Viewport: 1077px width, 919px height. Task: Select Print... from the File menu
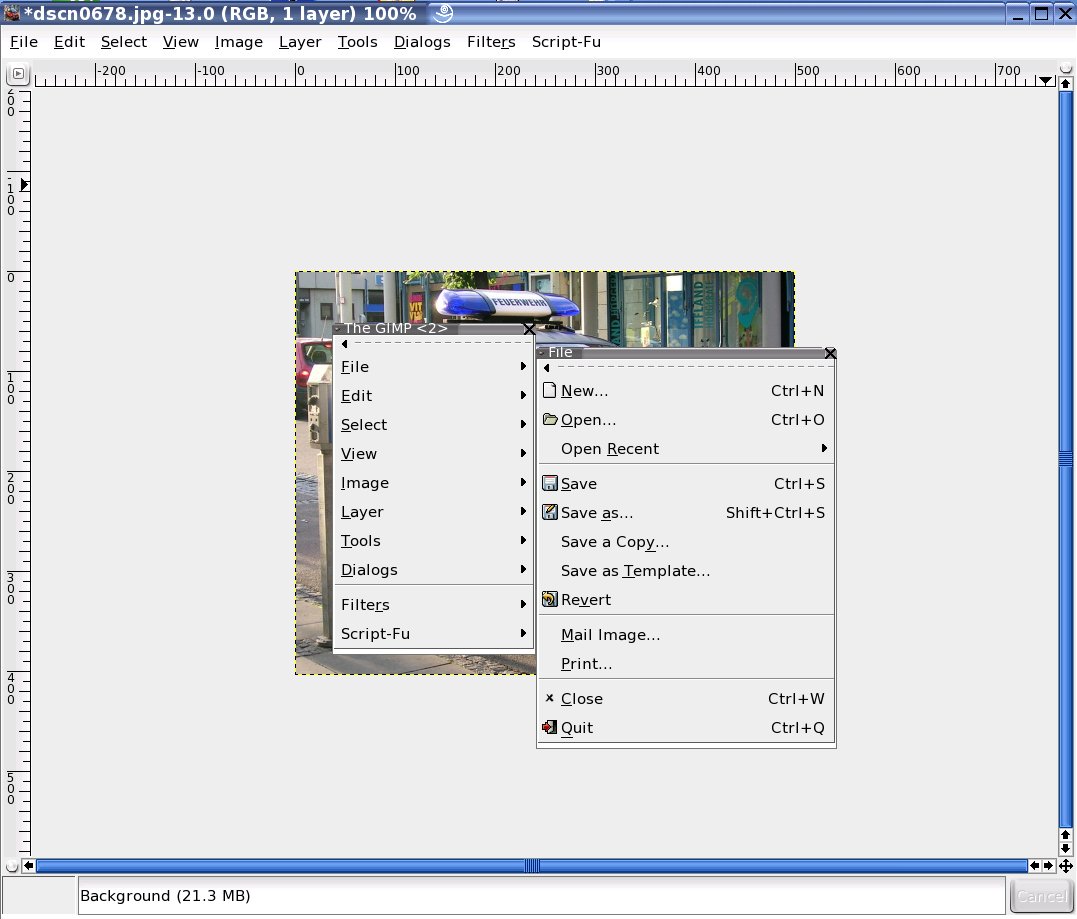point(587,664)
